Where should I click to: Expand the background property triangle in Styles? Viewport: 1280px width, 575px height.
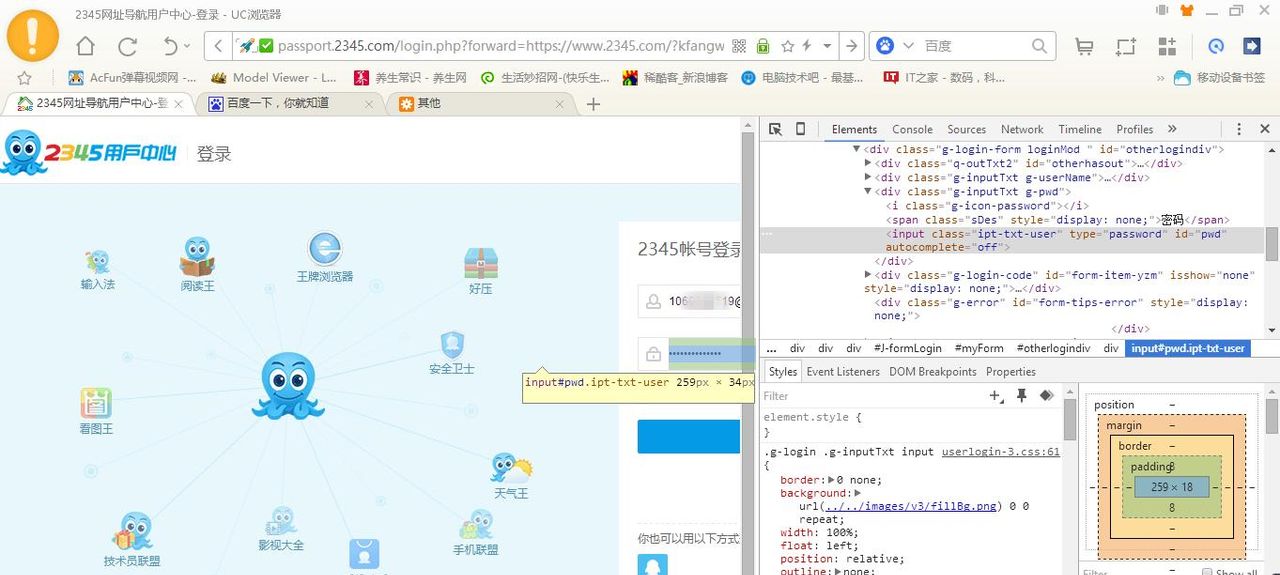pyautogui.click(x=856, y=493)
